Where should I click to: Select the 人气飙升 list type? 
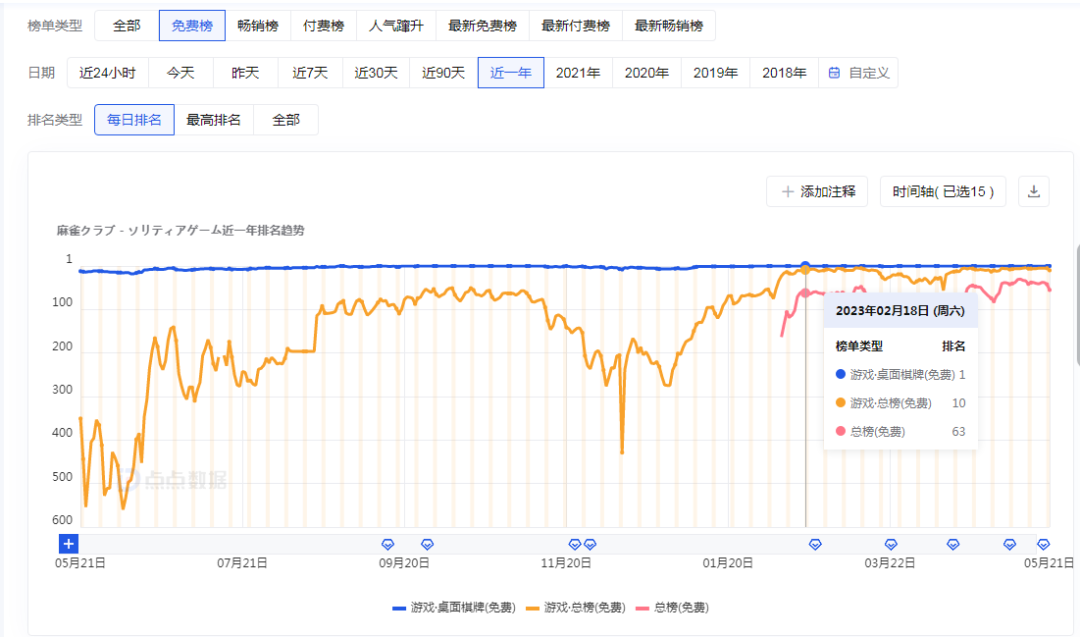click(x=397, y=25)
